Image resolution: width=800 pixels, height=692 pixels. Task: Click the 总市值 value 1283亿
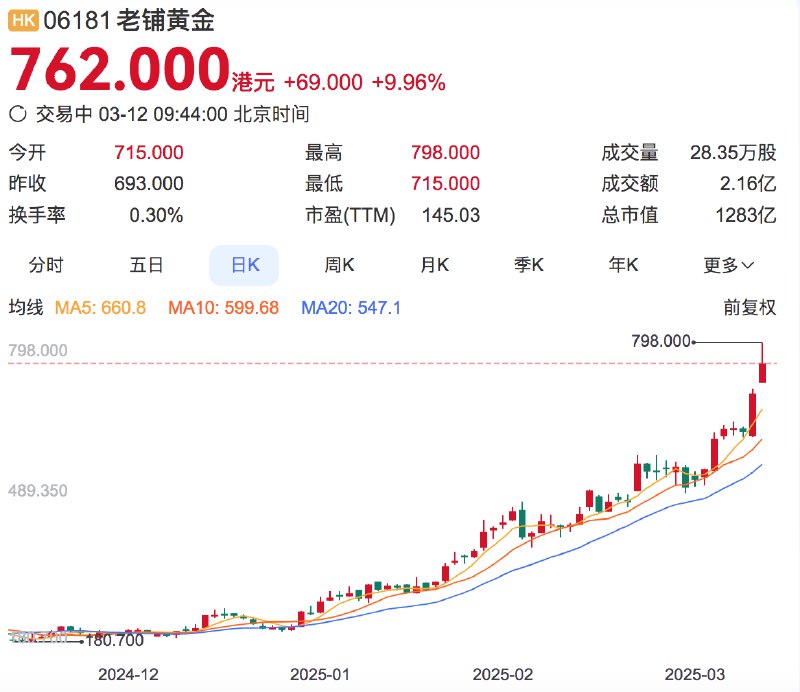pos(745,215)
